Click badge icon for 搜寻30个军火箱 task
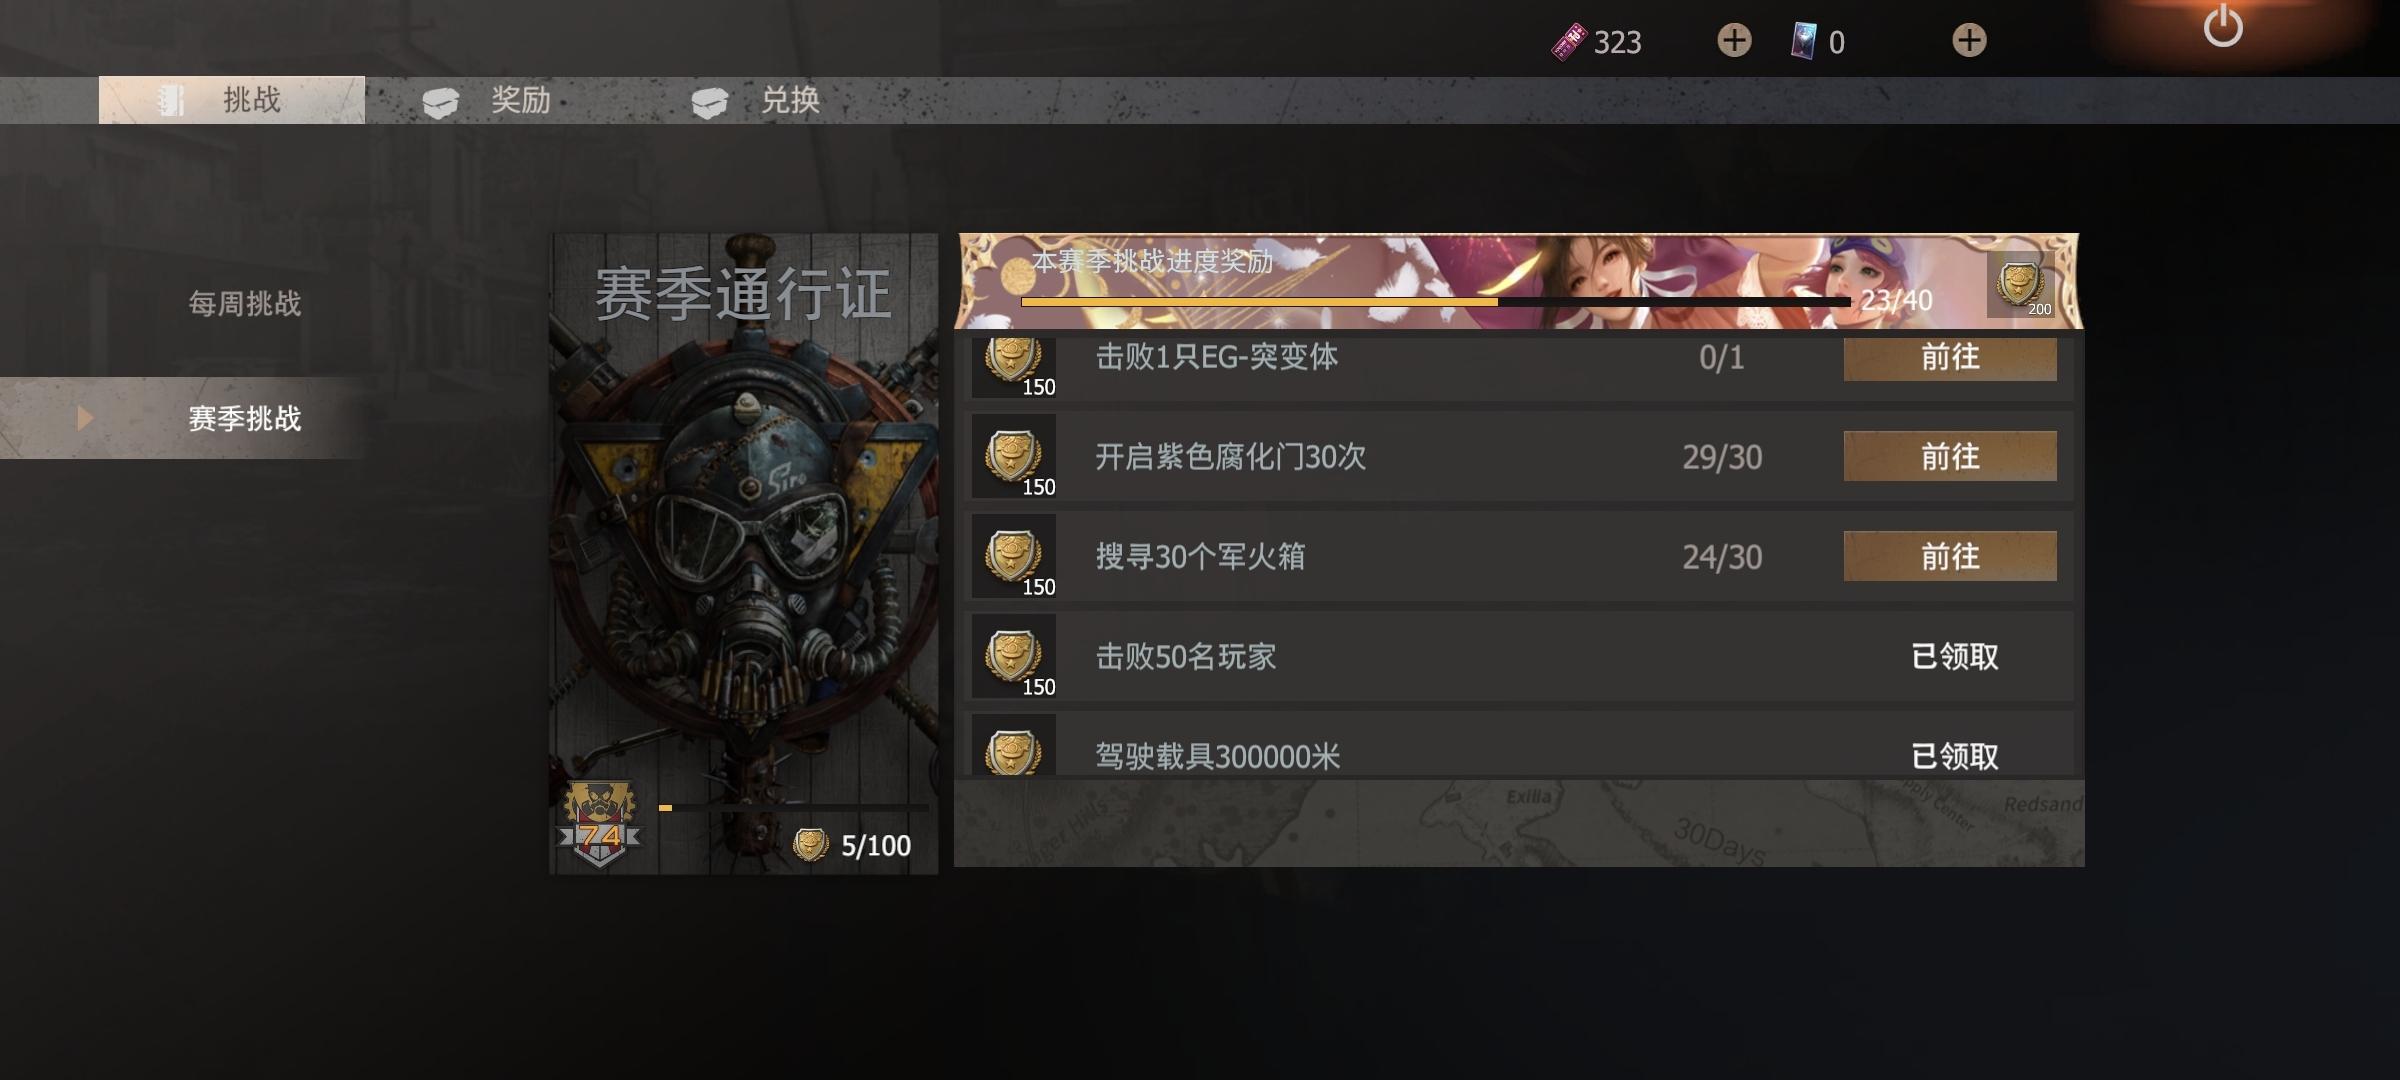This screenshot has height=1080, width=2400. click(x=1013, y=557)
